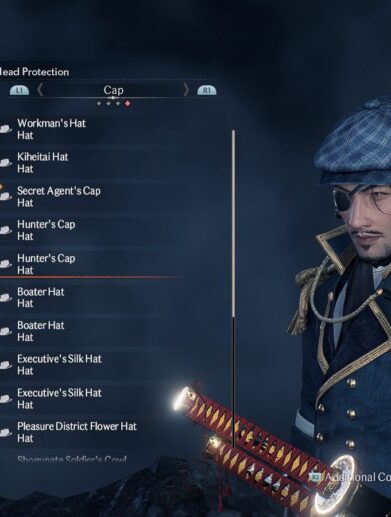Click the Head Protection heading
391x517 pixels.
tap(34, 72)
